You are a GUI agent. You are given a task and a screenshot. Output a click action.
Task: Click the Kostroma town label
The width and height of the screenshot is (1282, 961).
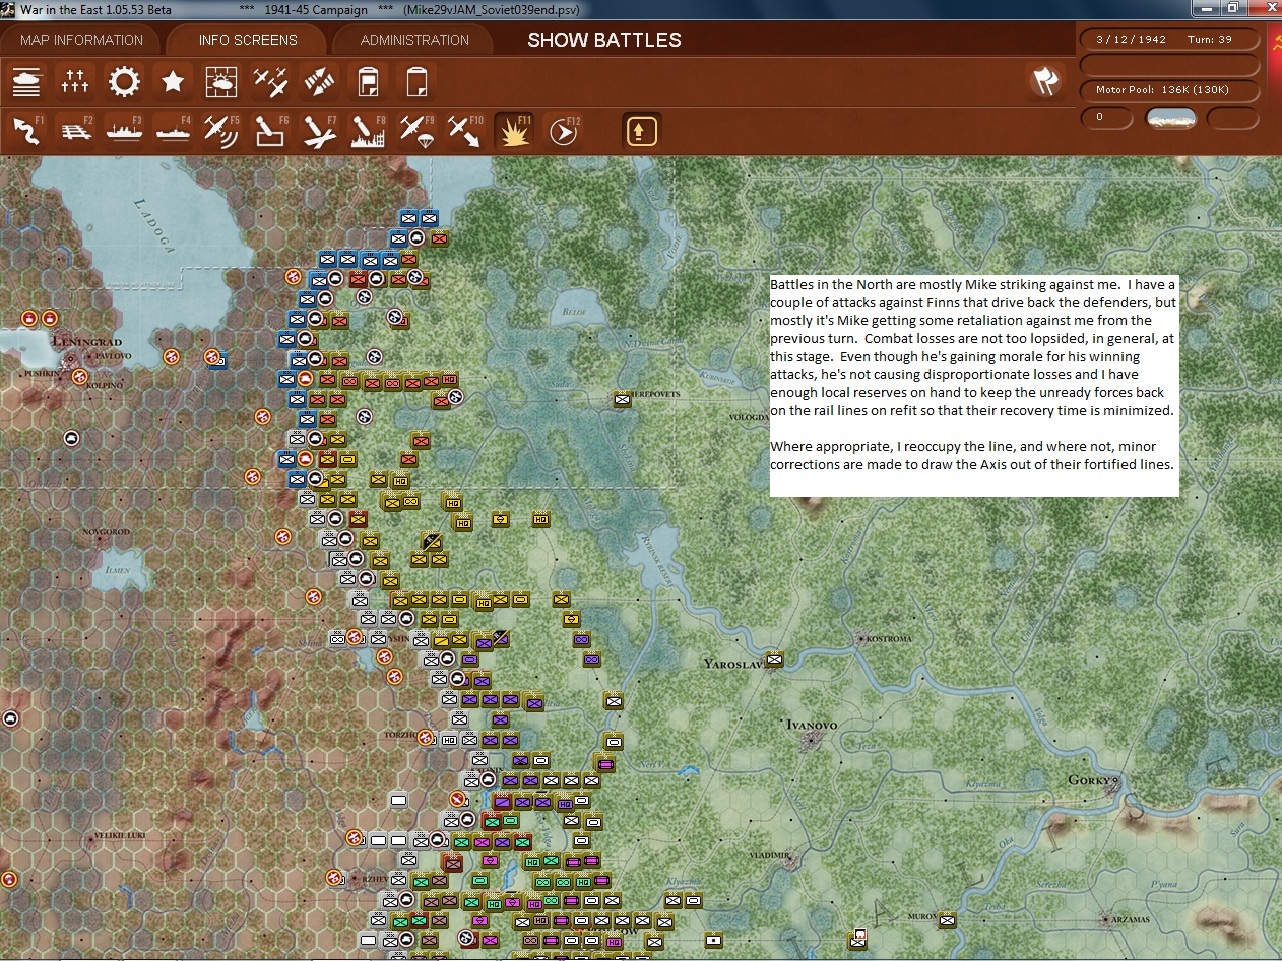[889, 638]
